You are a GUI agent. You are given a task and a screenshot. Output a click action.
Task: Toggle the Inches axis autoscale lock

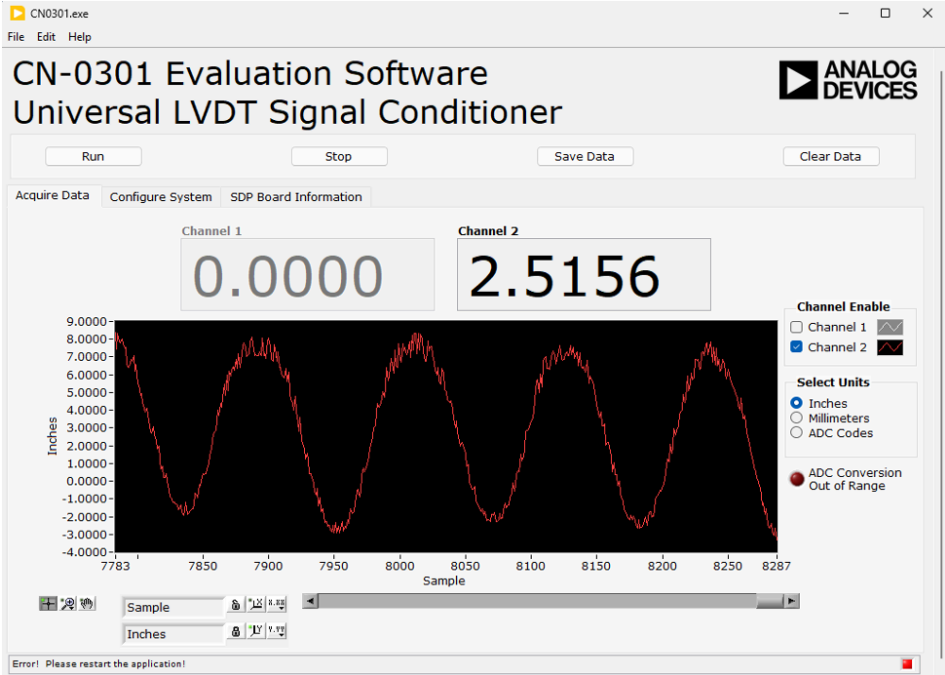(236, 631)
